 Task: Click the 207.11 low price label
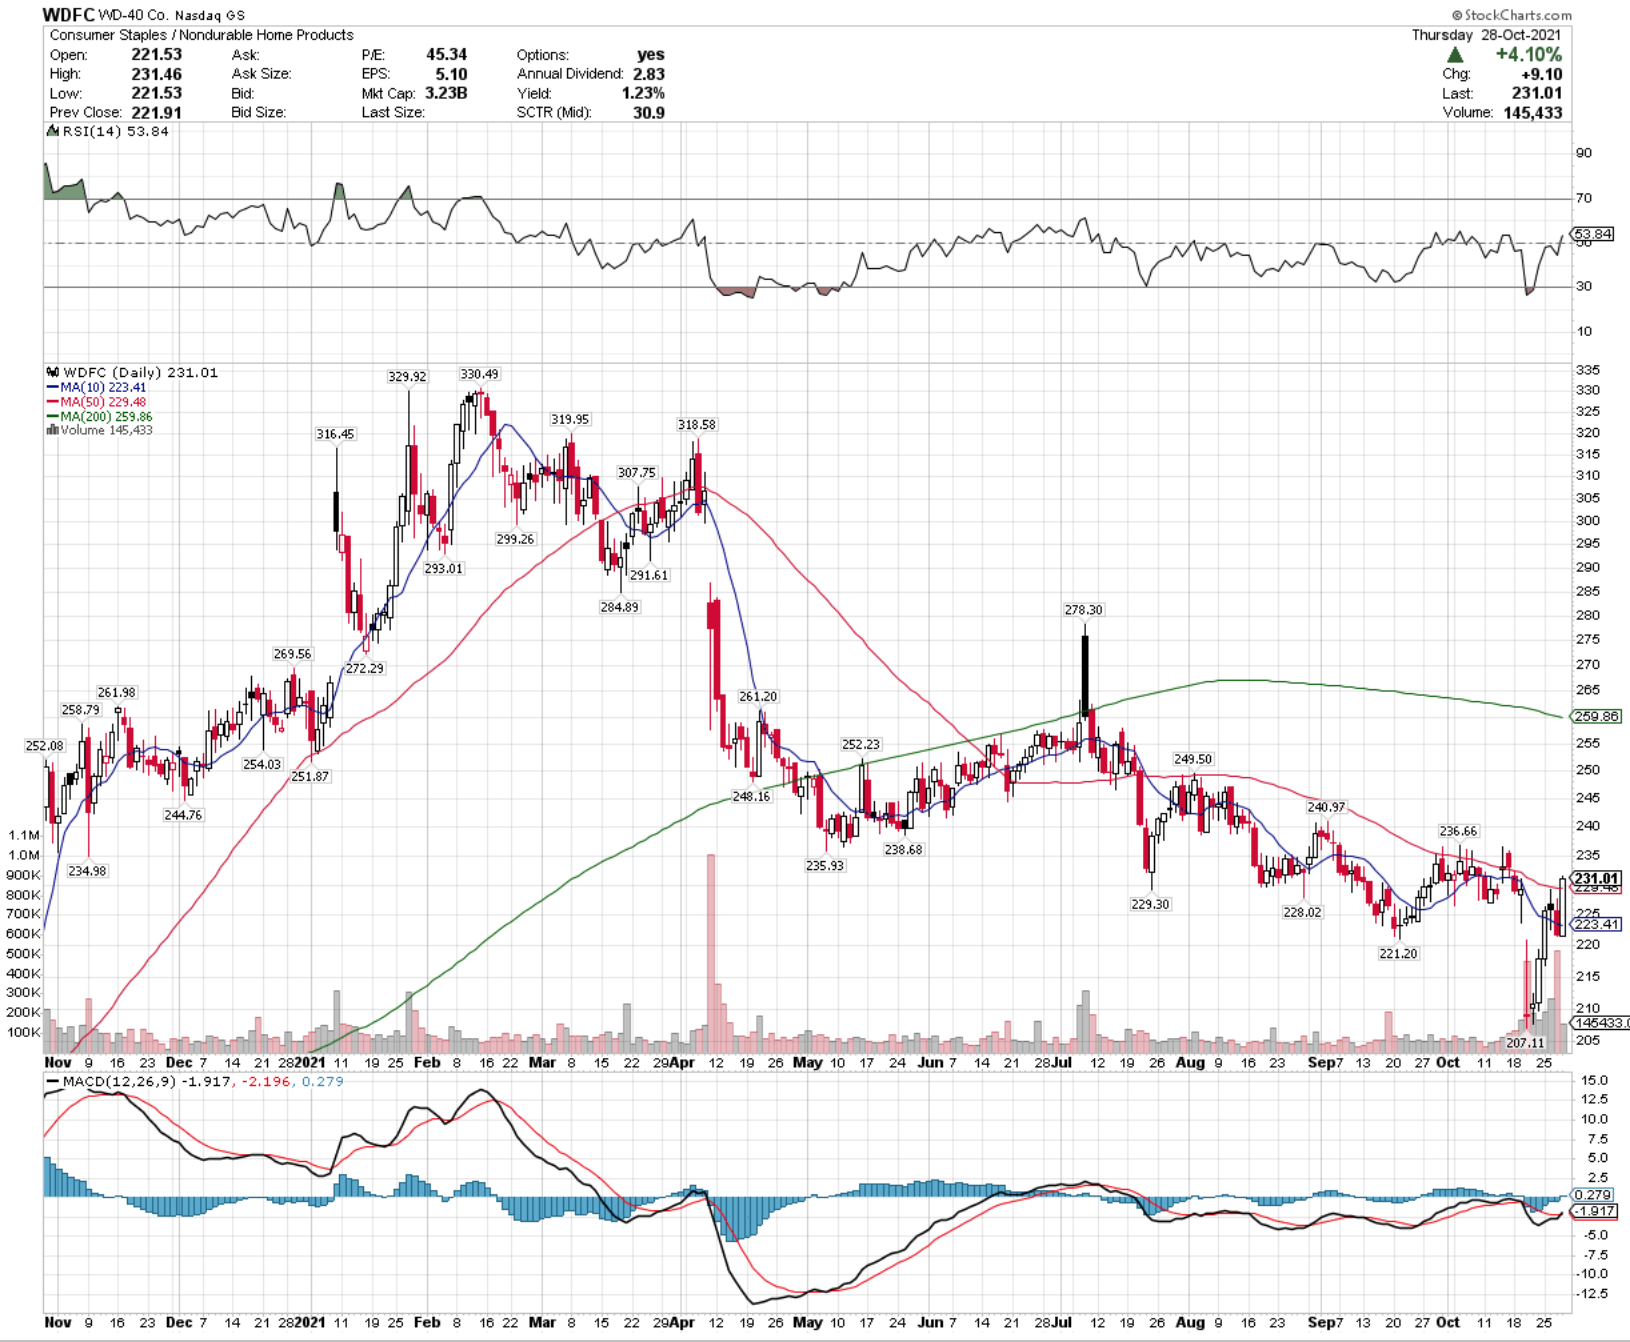pyautogui.click(x=1525, y=1043)
